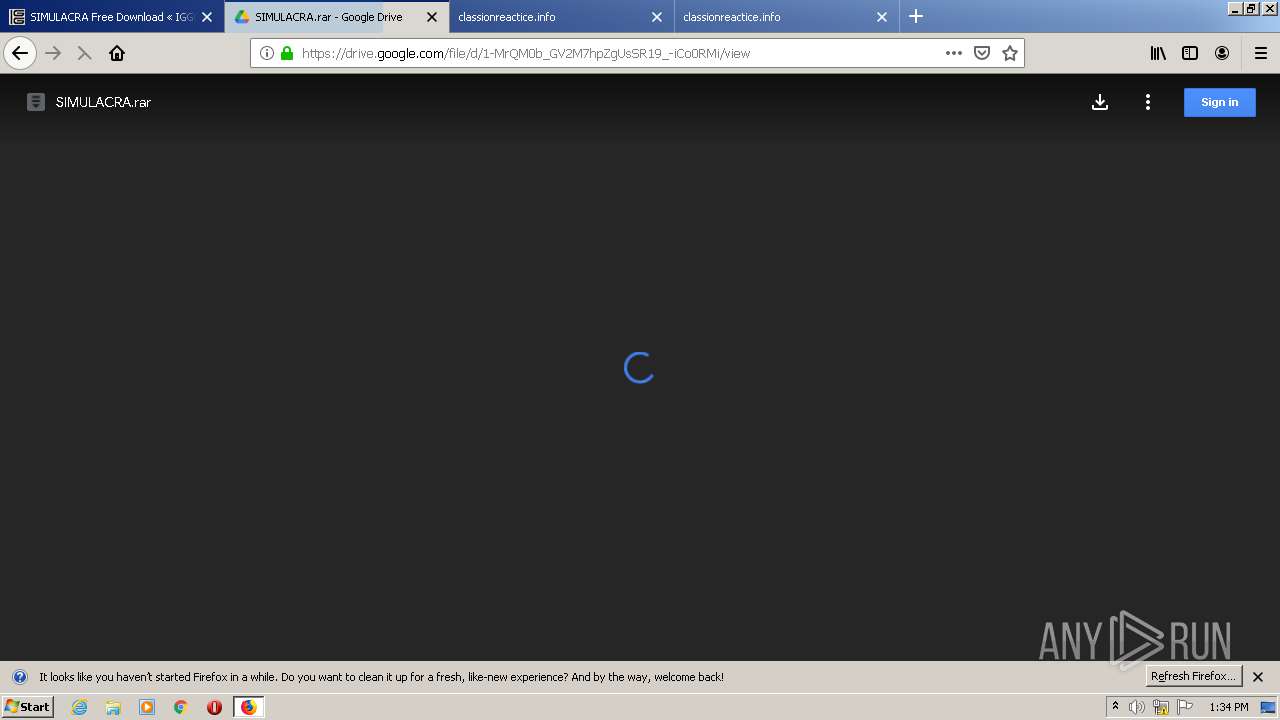This screenshot has width=1280, height=720.
Task: Click the network tray icon
Action: click(1161, 707)
